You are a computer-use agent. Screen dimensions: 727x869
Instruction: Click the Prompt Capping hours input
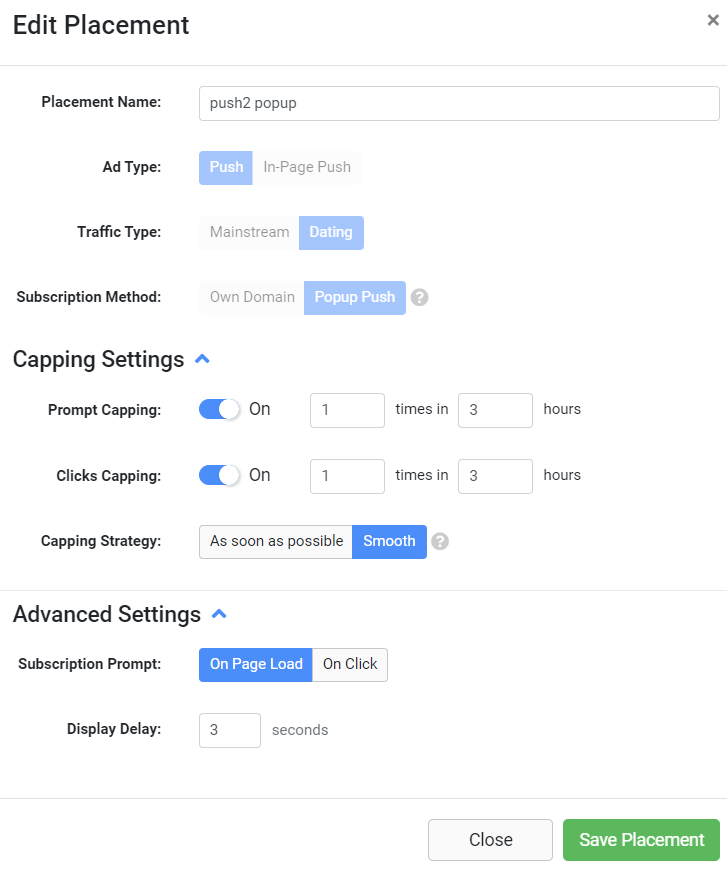(495, 410)
